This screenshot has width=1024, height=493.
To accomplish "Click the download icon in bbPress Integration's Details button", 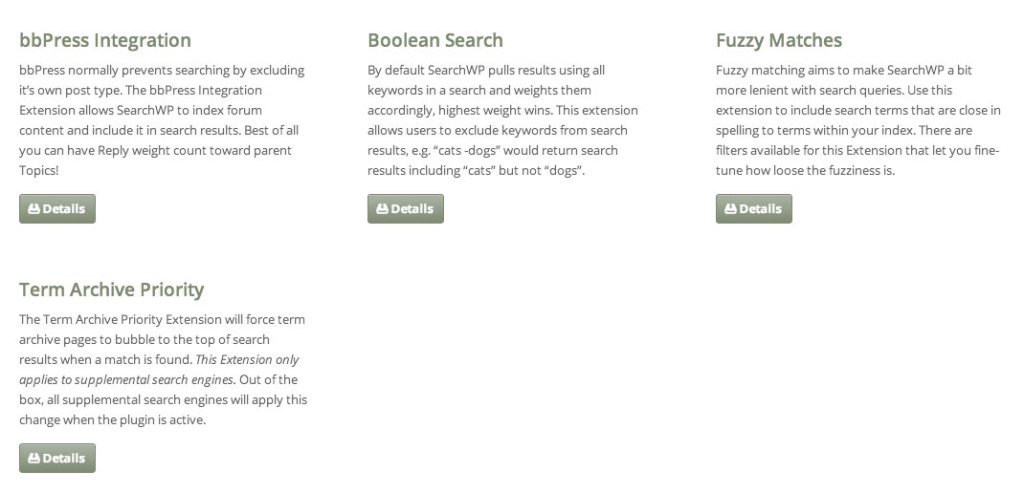I will 34,209.
